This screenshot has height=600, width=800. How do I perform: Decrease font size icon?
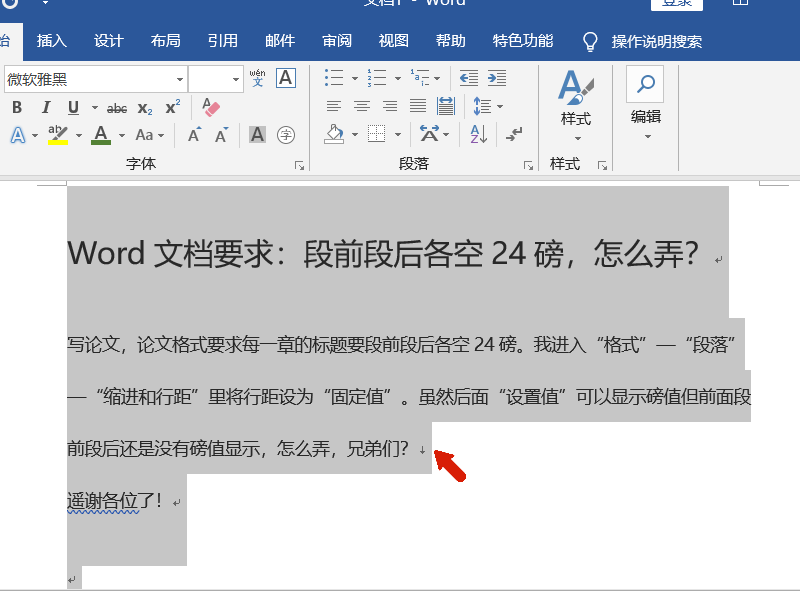coord(221,135)
